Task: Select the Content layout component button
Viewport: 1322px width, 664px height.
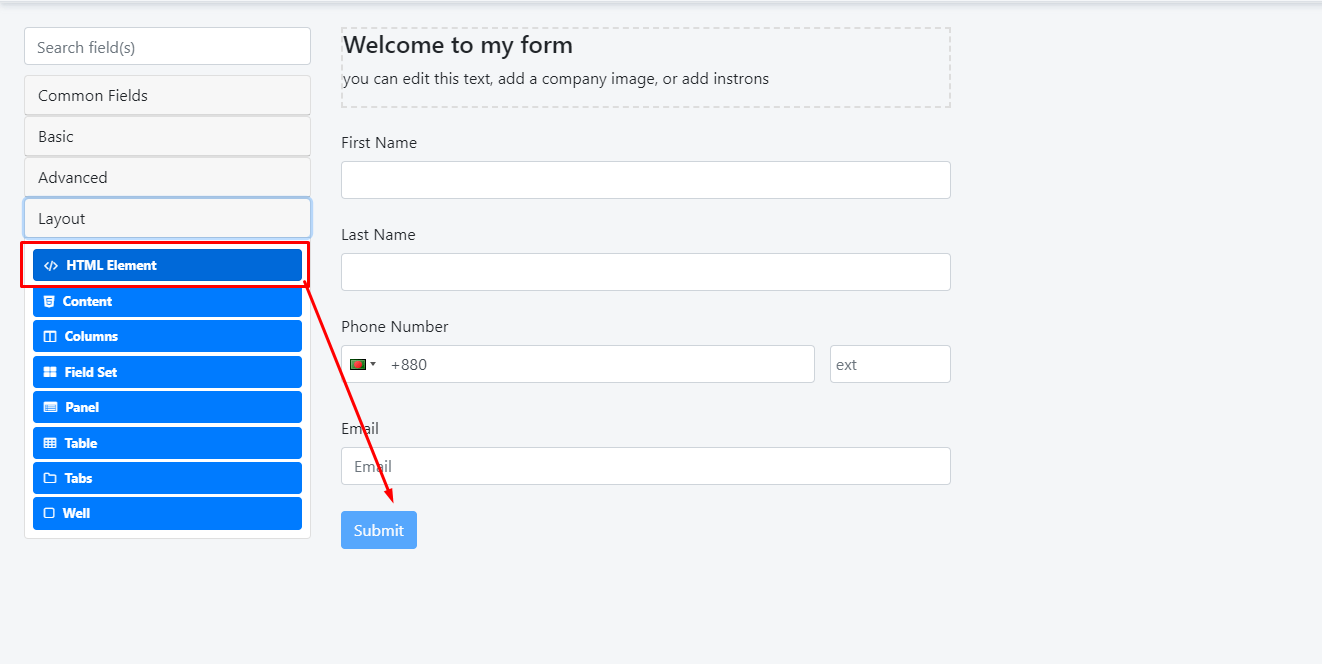Action: coord(167,301)
